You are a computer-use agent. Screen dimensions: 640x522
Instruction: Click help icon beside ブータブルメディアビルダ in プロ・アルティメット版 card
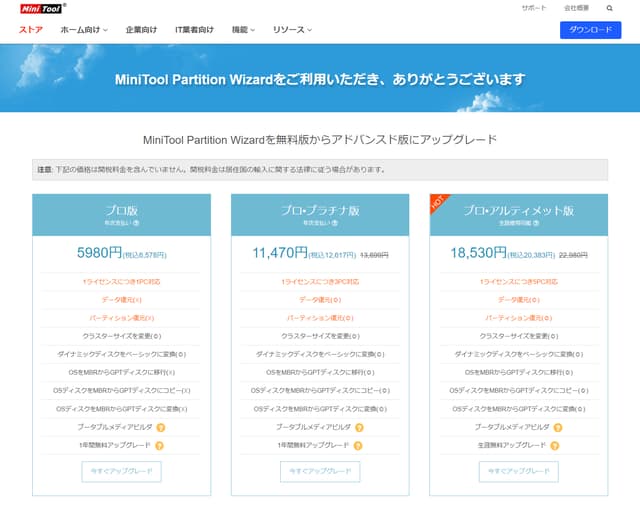click(x=558, y=428)
